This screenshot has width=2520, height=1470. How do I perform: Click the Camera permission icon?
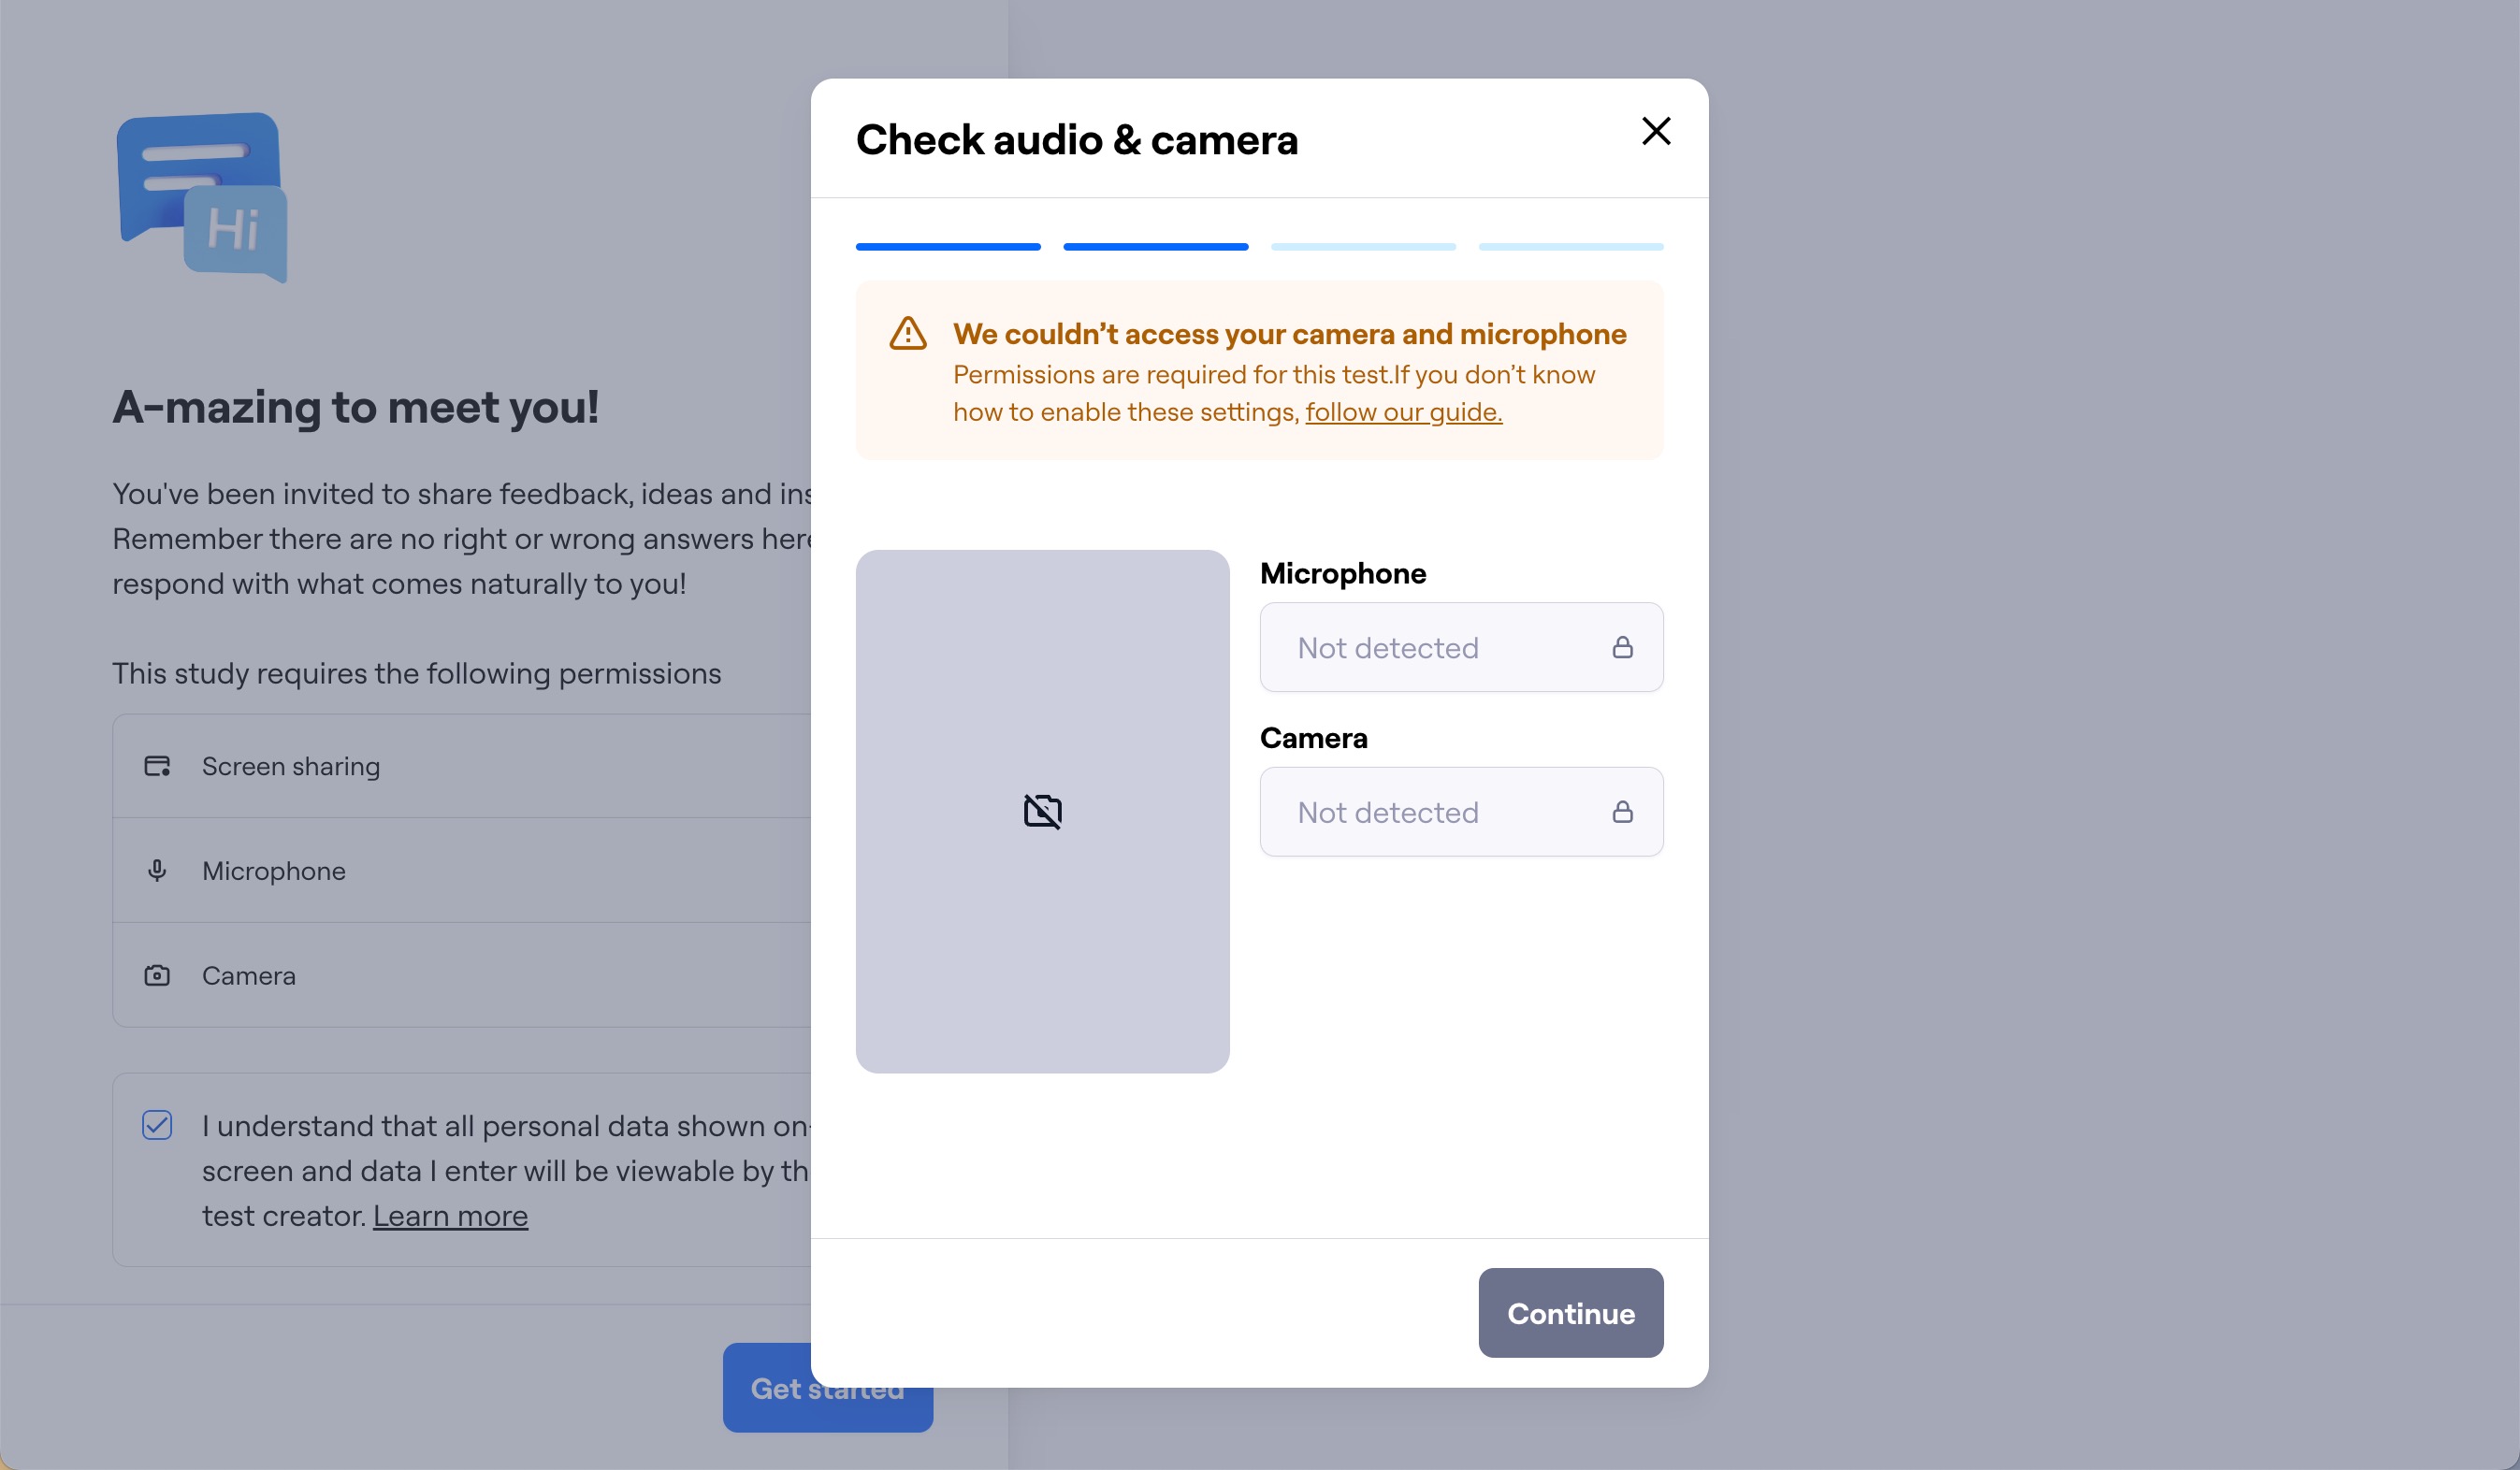click(157, 975)
